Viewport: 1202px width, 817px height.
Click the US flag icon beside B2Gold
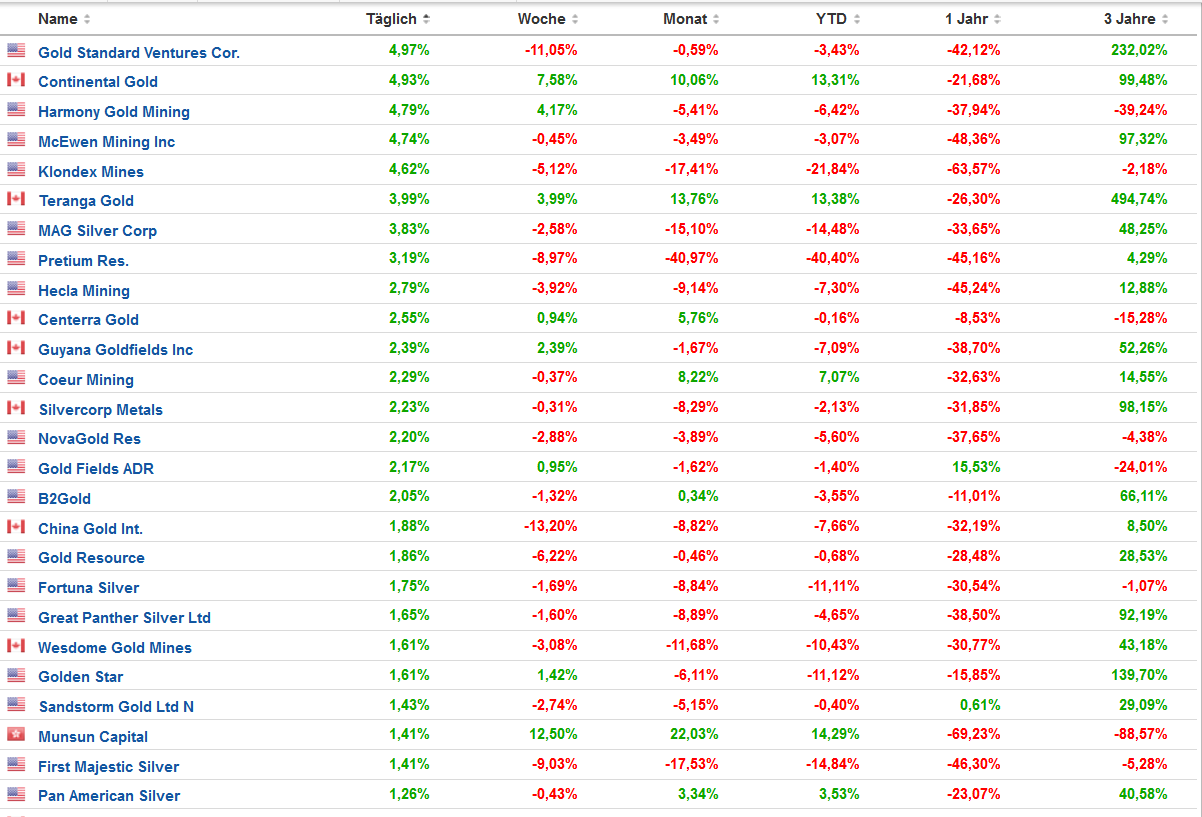click(x=16, y=497)
